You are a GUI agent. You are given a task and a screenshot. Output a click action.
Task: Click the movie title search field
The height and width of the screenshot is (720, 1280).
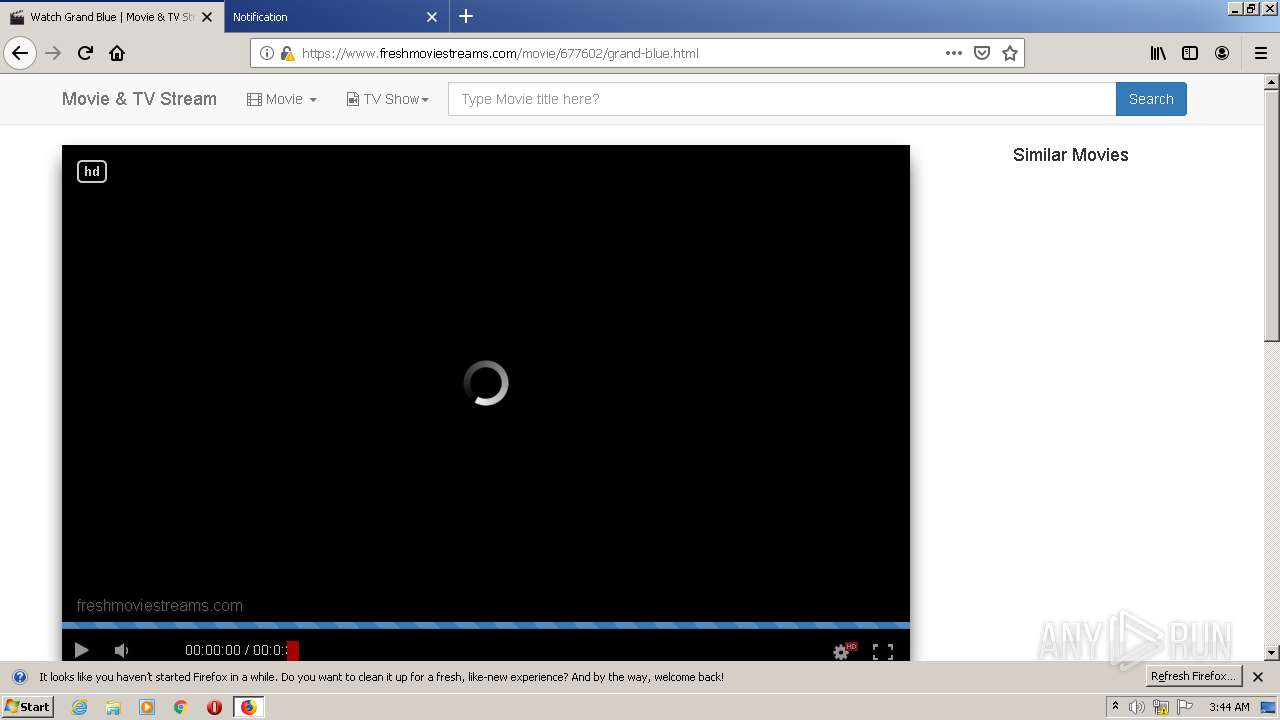782,99
